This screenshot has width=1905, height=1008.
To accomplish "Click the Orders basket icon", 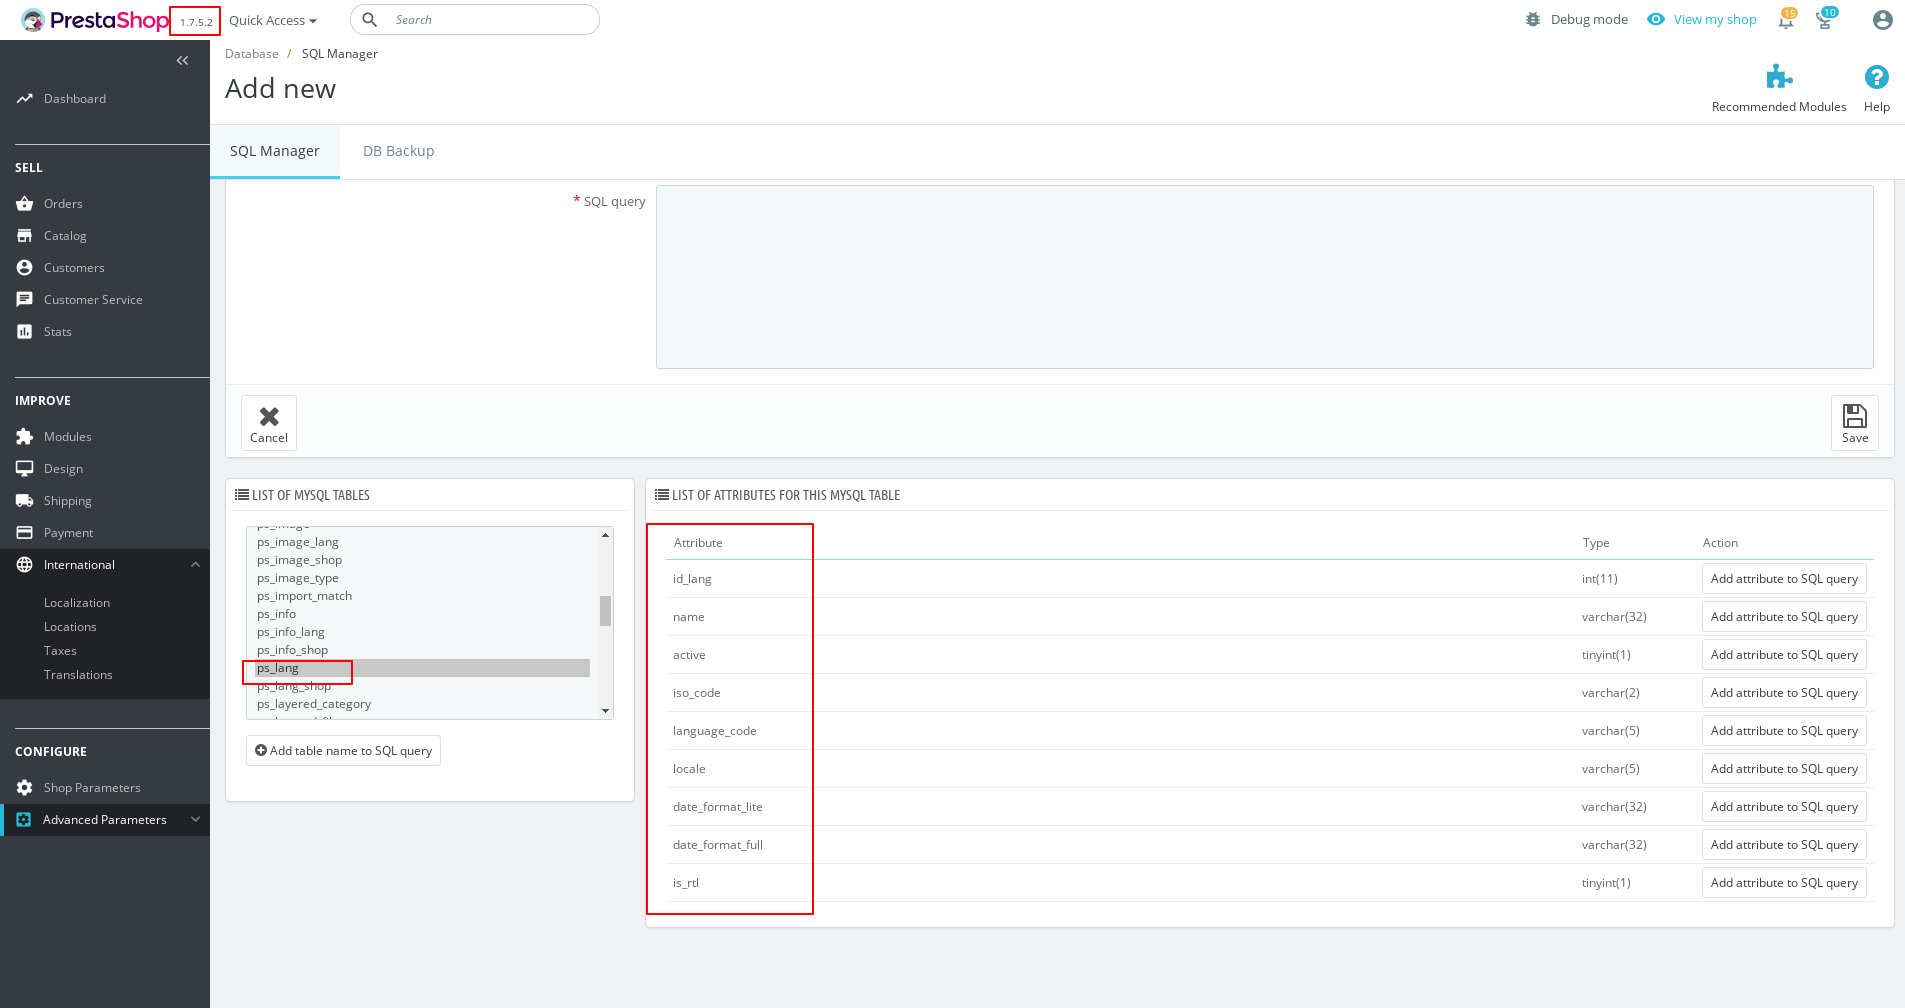I will coord(25,204).
